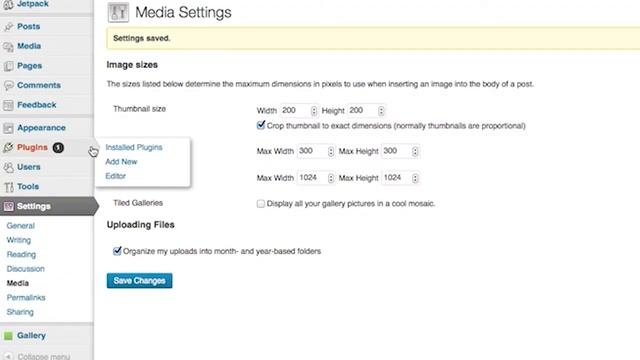Click the Media Settings header icon
Viewport: 640px width, 360px height.
[118, 12]
